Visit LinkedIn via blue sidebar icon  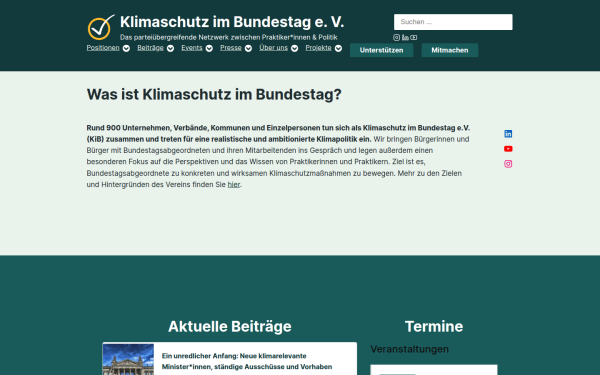point(508,134)
